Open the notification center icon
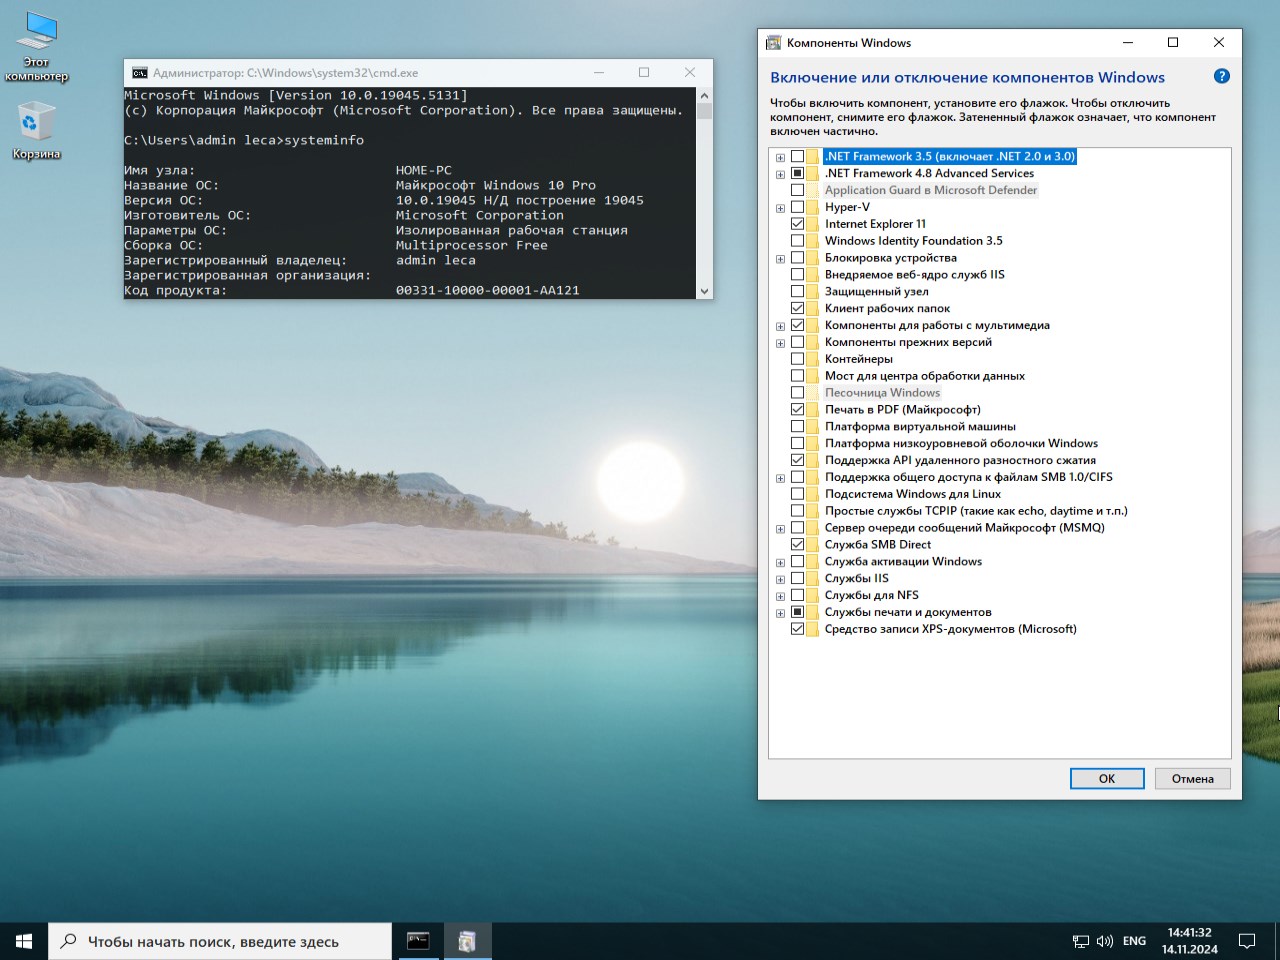The image size is (1280, 960). (1247, 941)
